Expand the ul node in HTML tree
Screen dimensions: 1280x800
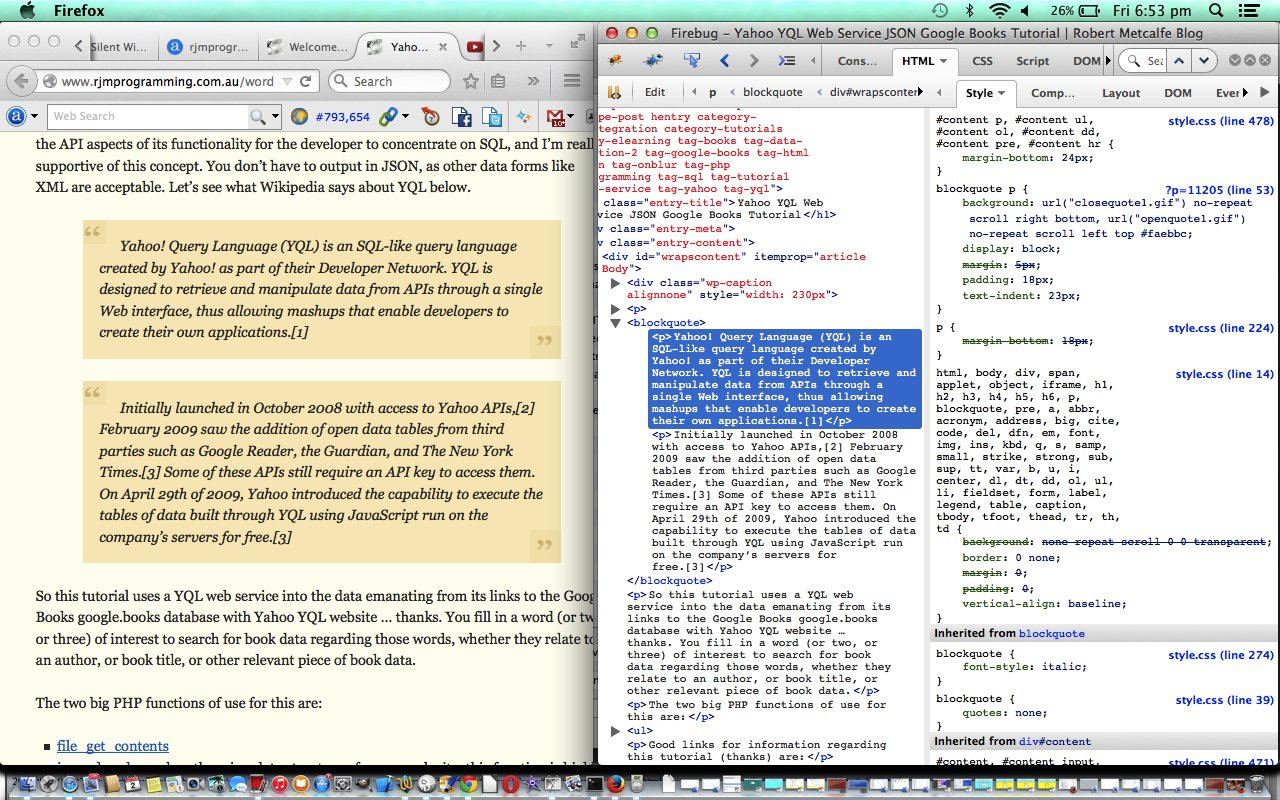coord(616,731)
